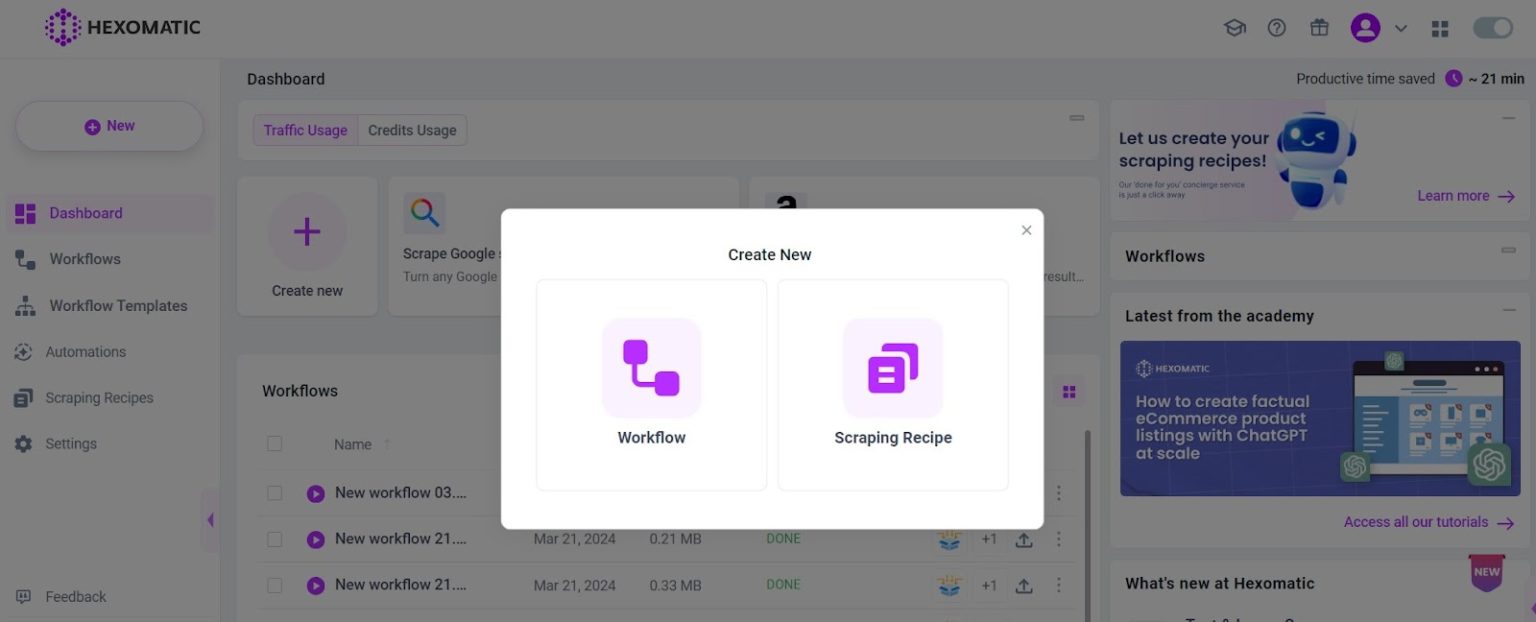
Task: Open the gift rewards icon
Action: (x=1319, y=28)
